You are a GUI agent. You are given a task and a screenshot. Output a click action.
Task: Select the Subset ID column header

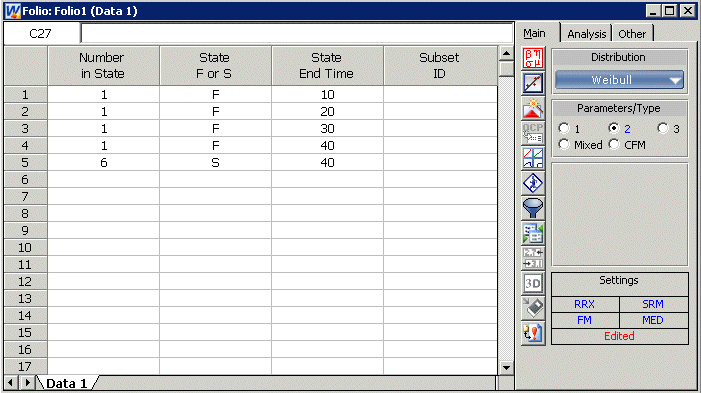[440, 65]
